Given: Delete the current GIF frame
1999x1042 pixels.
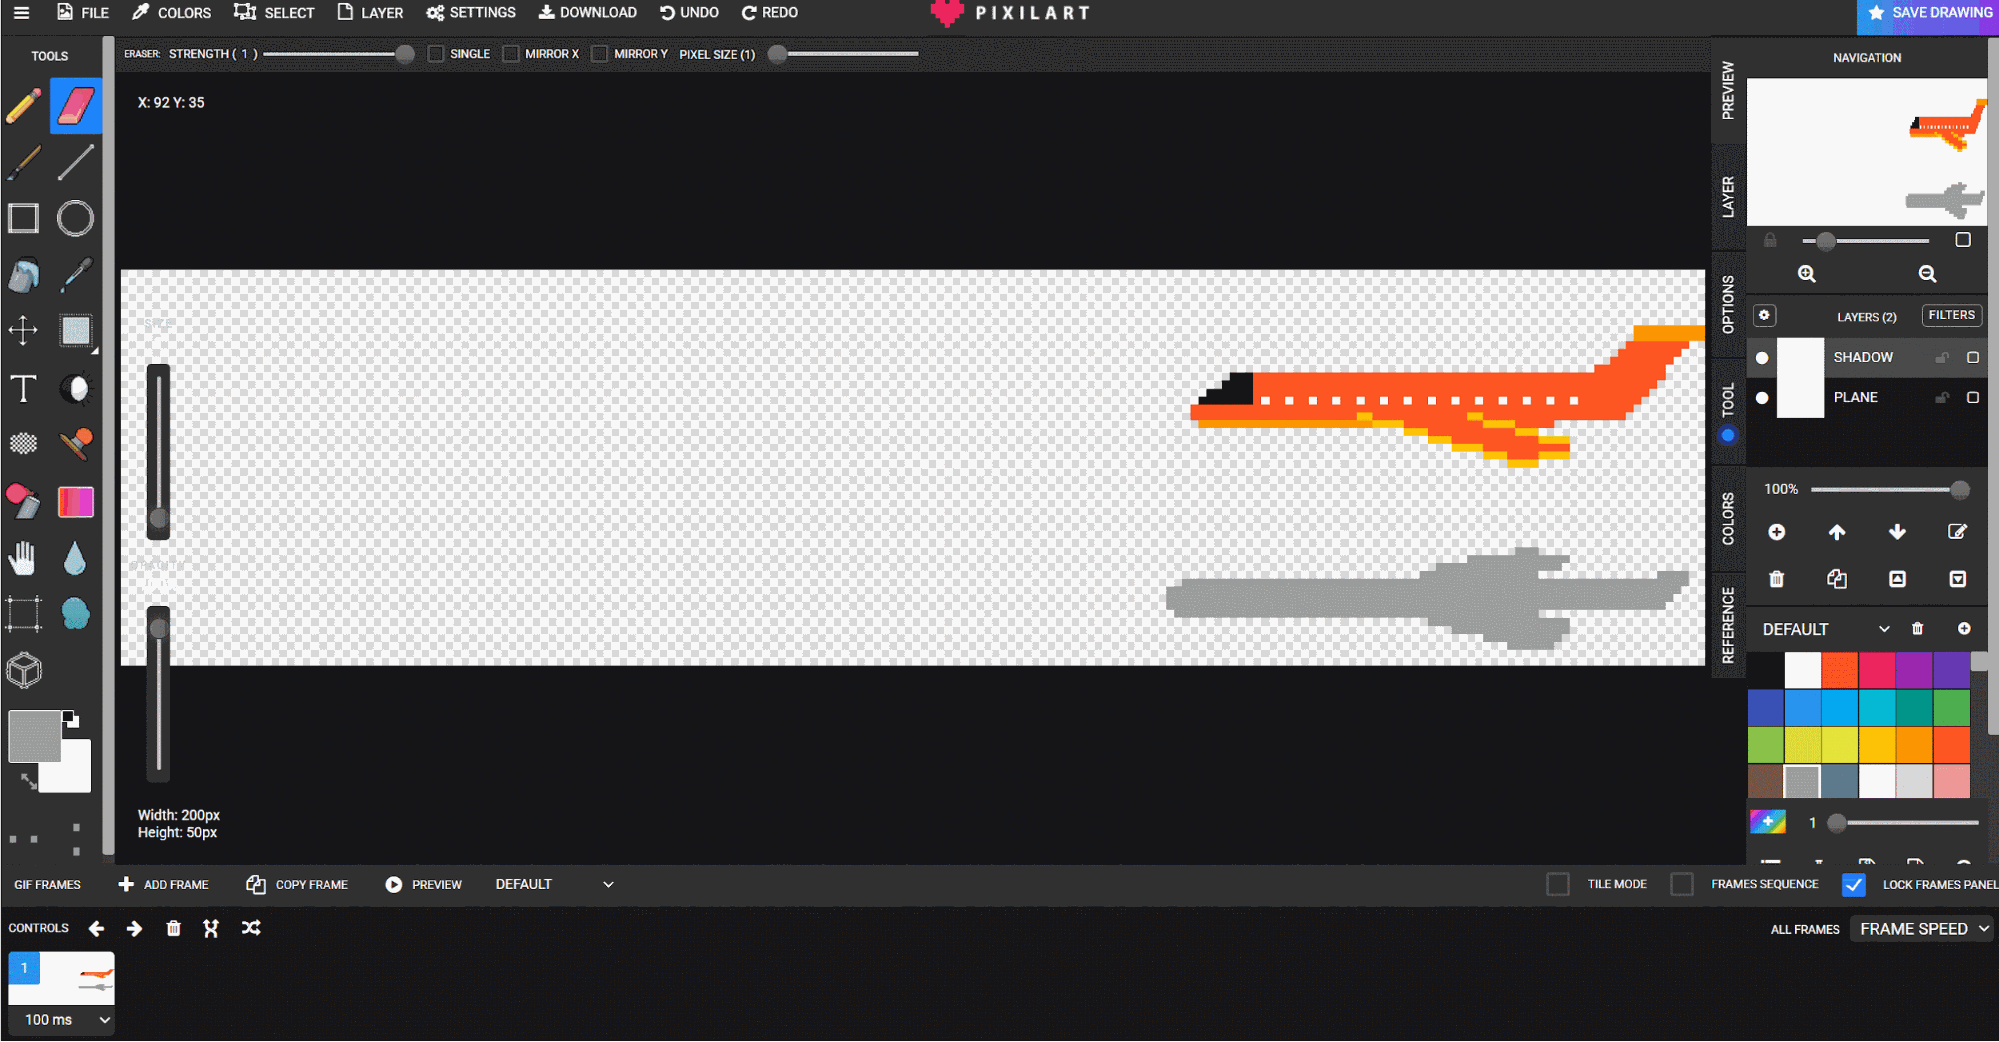Looking at the screenshot, I should click(173, 928).
